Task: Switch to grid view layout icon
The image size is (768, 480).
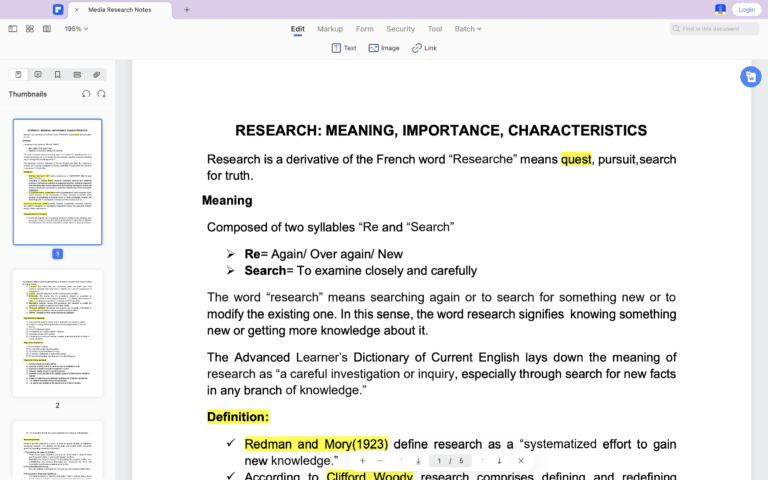Action: pos(30,29)
